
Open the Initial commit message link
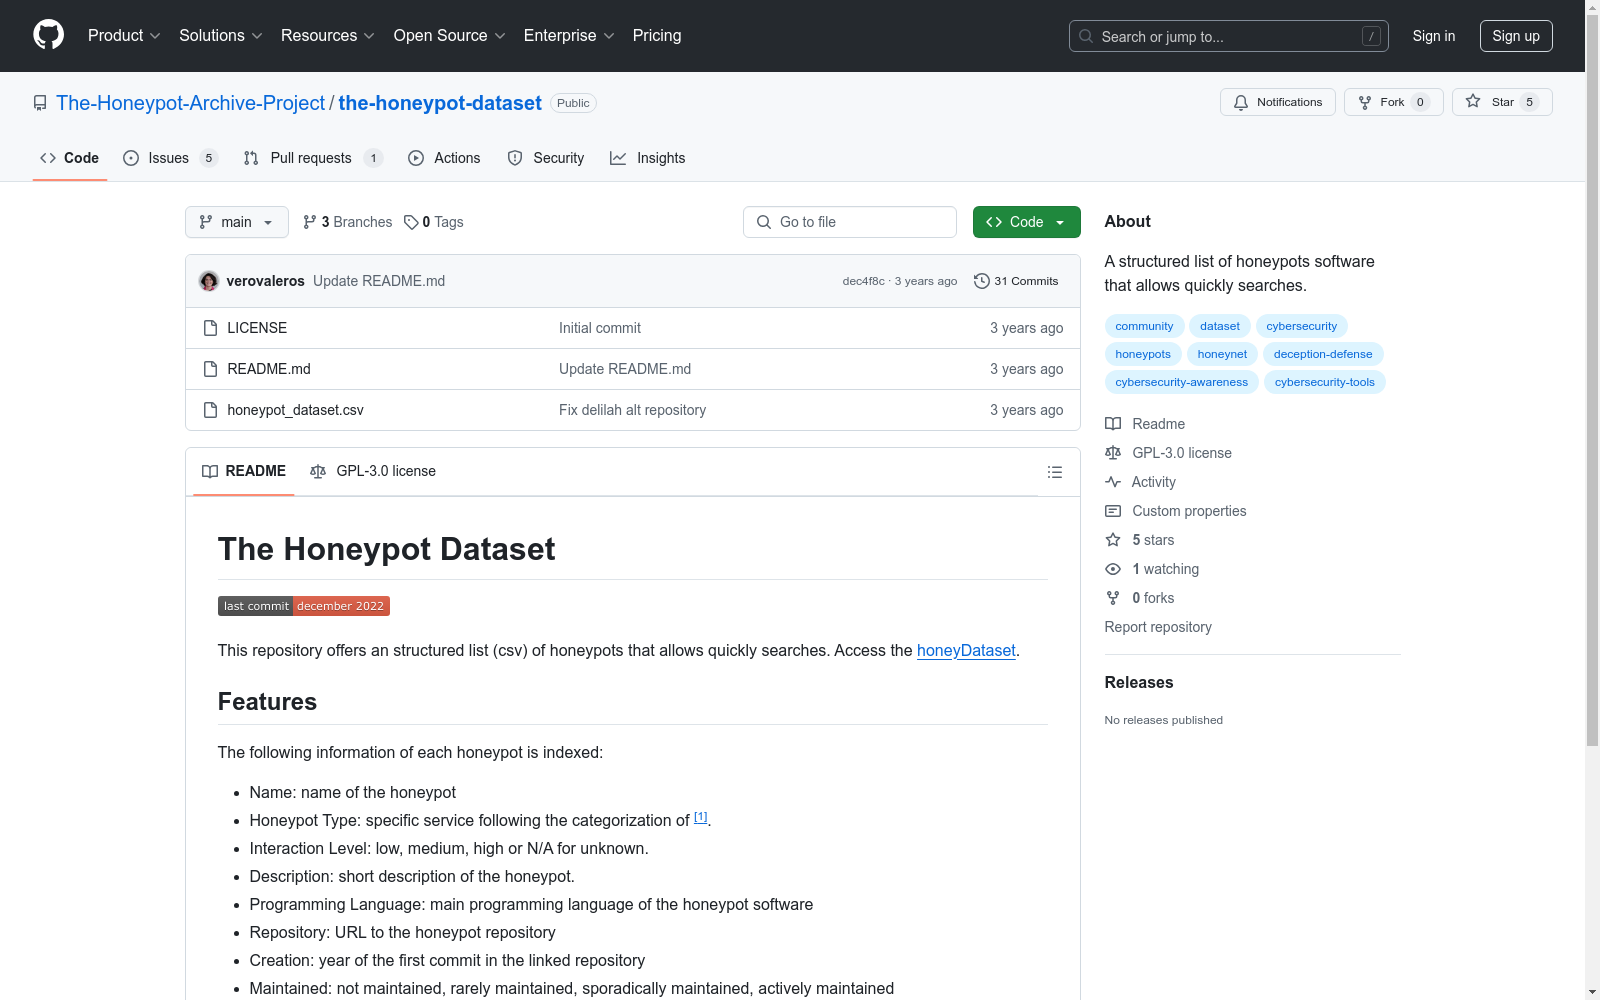tap(600, 328)
